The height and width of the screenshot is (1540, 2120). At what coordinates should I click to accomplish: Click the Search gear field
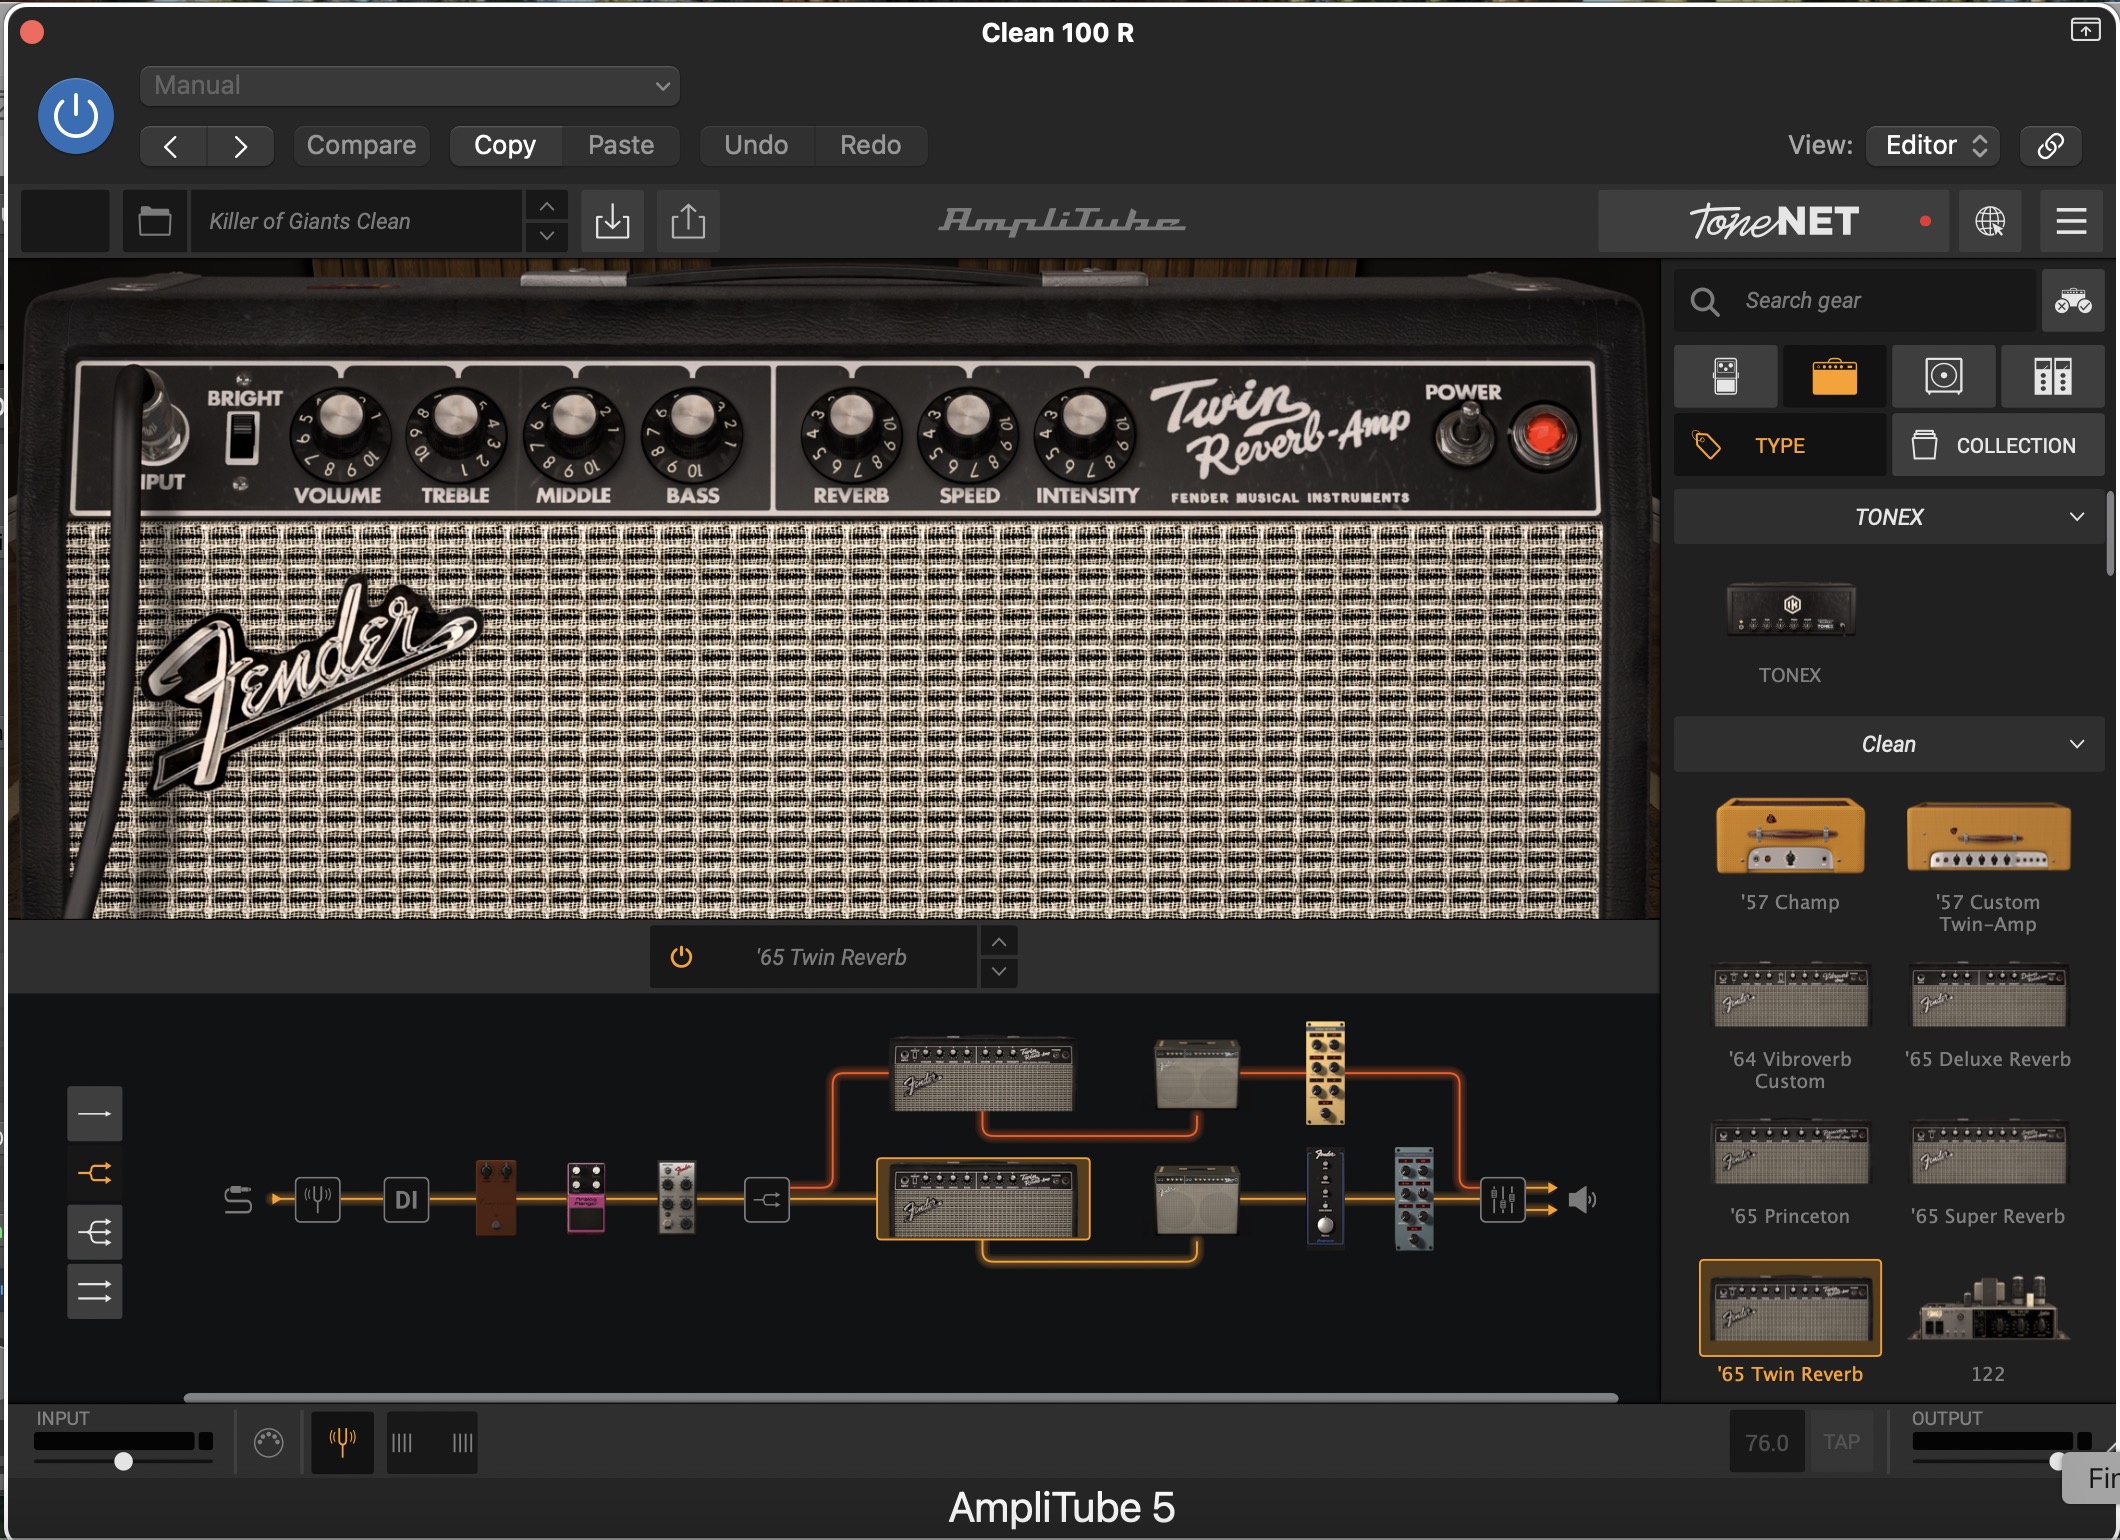click(1855, 301)
